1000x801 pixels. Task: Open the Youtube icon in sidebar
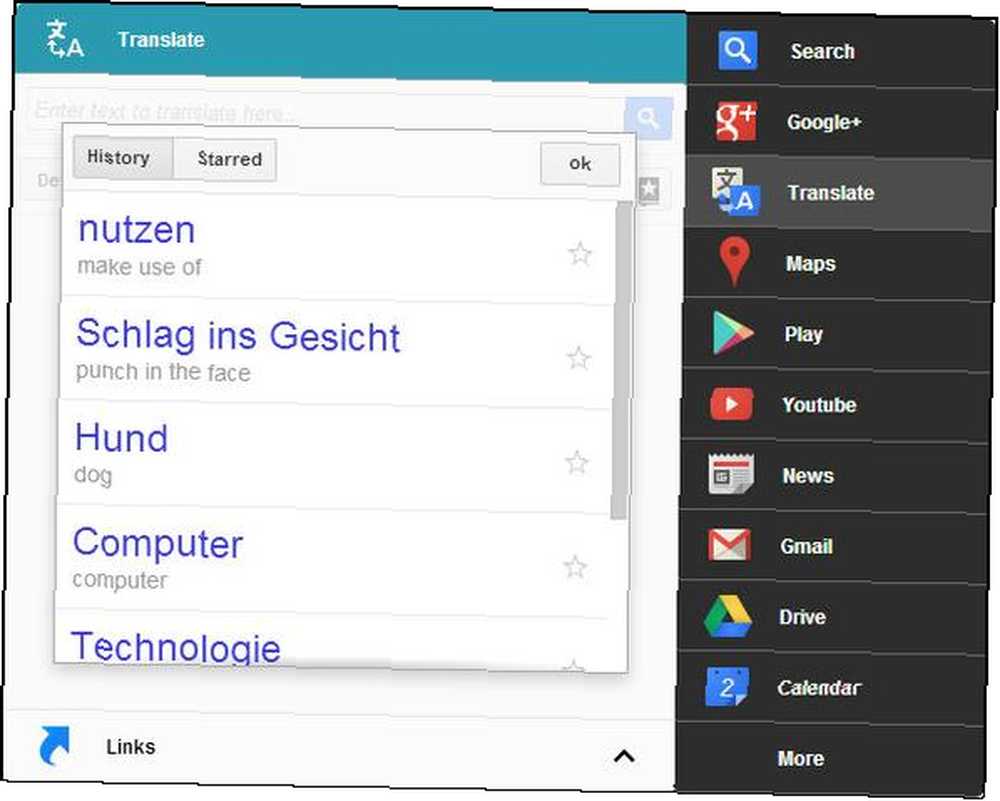732,404
